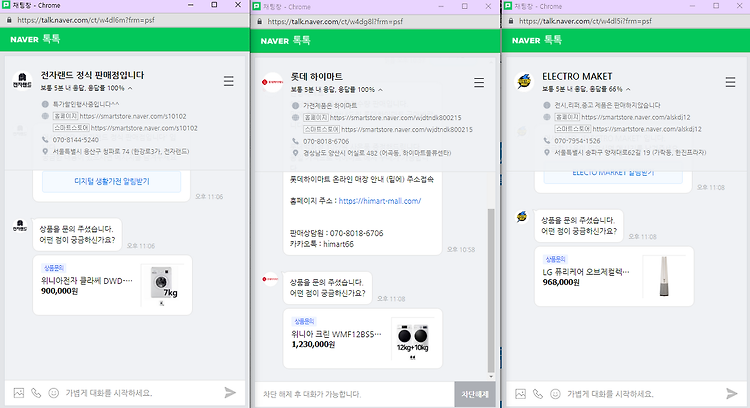
Task: Open emoji picker in 전자랜드 chat input bar
Action: (x=54, y=393)
